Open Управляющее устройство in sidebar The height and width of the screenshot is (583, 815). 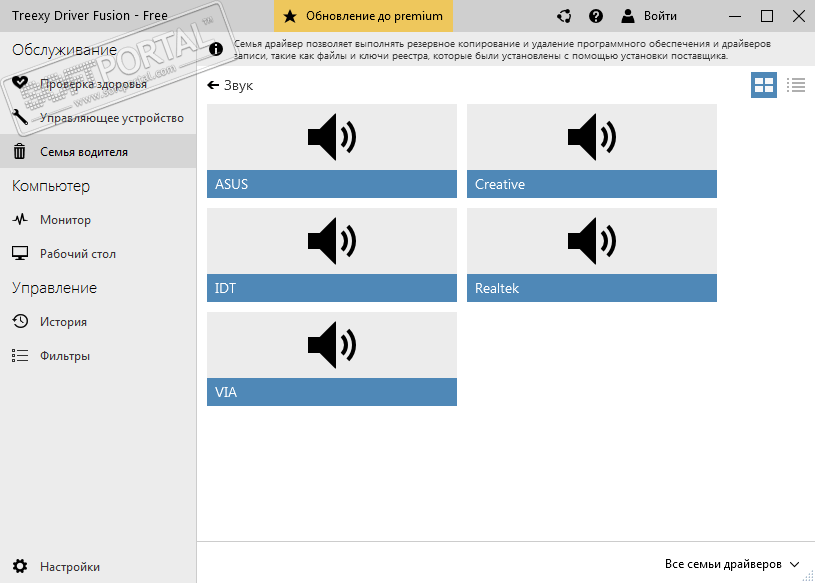(98, 117)
